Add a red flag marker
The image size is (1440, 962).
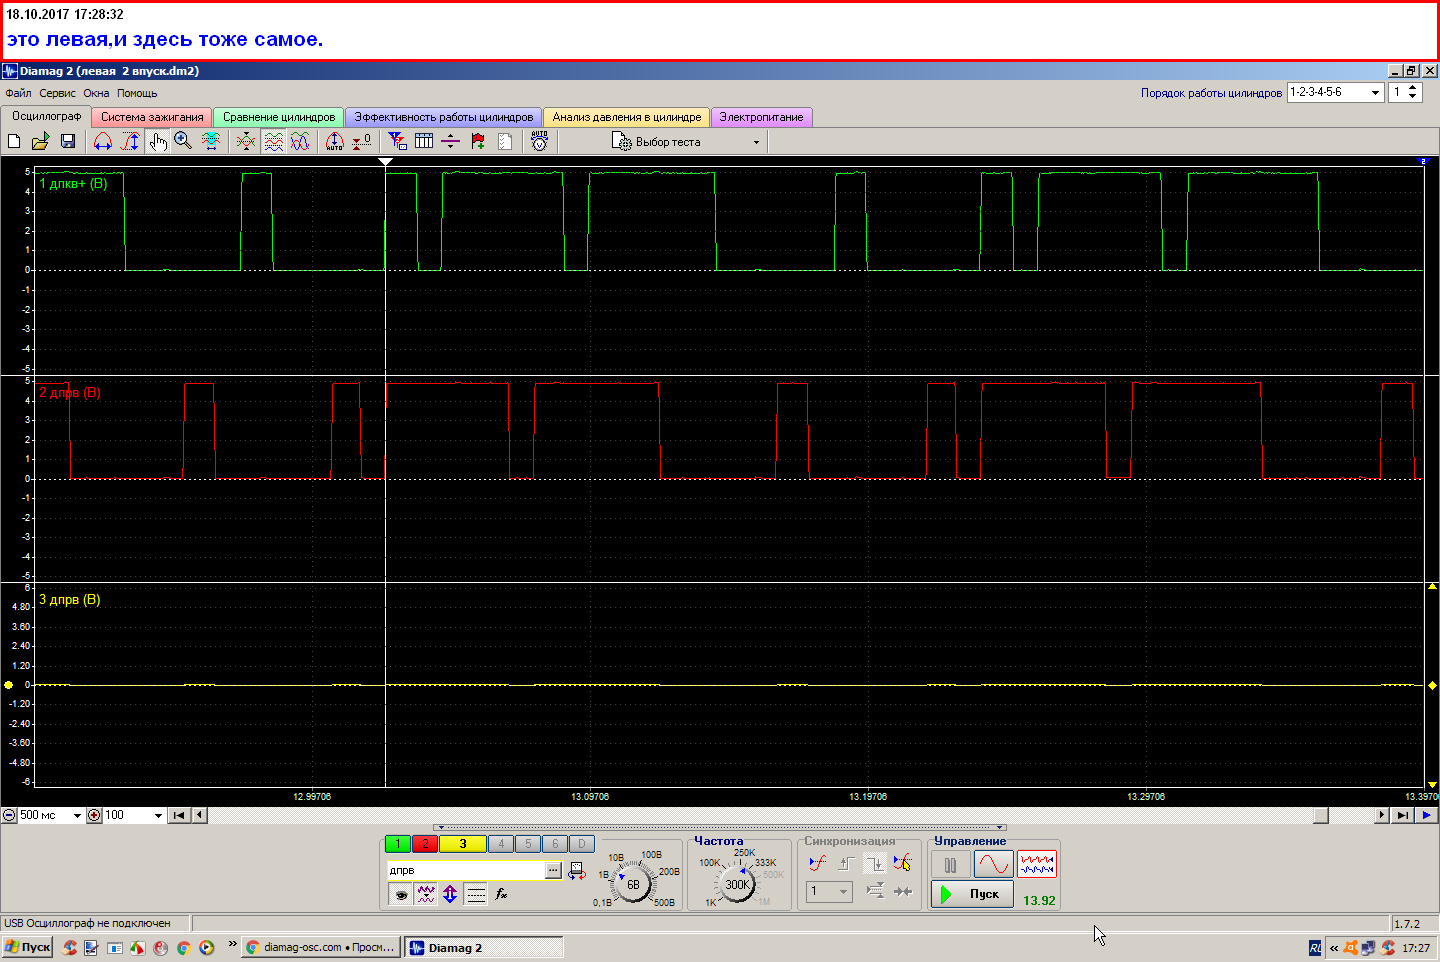click(478, 142)
